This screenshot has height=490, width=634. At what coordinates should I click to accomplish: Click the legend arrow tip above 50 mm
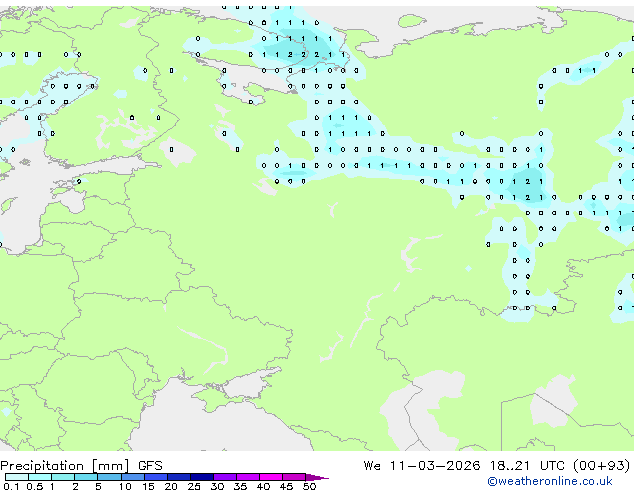pyautogui.click(x=317, y=477)
